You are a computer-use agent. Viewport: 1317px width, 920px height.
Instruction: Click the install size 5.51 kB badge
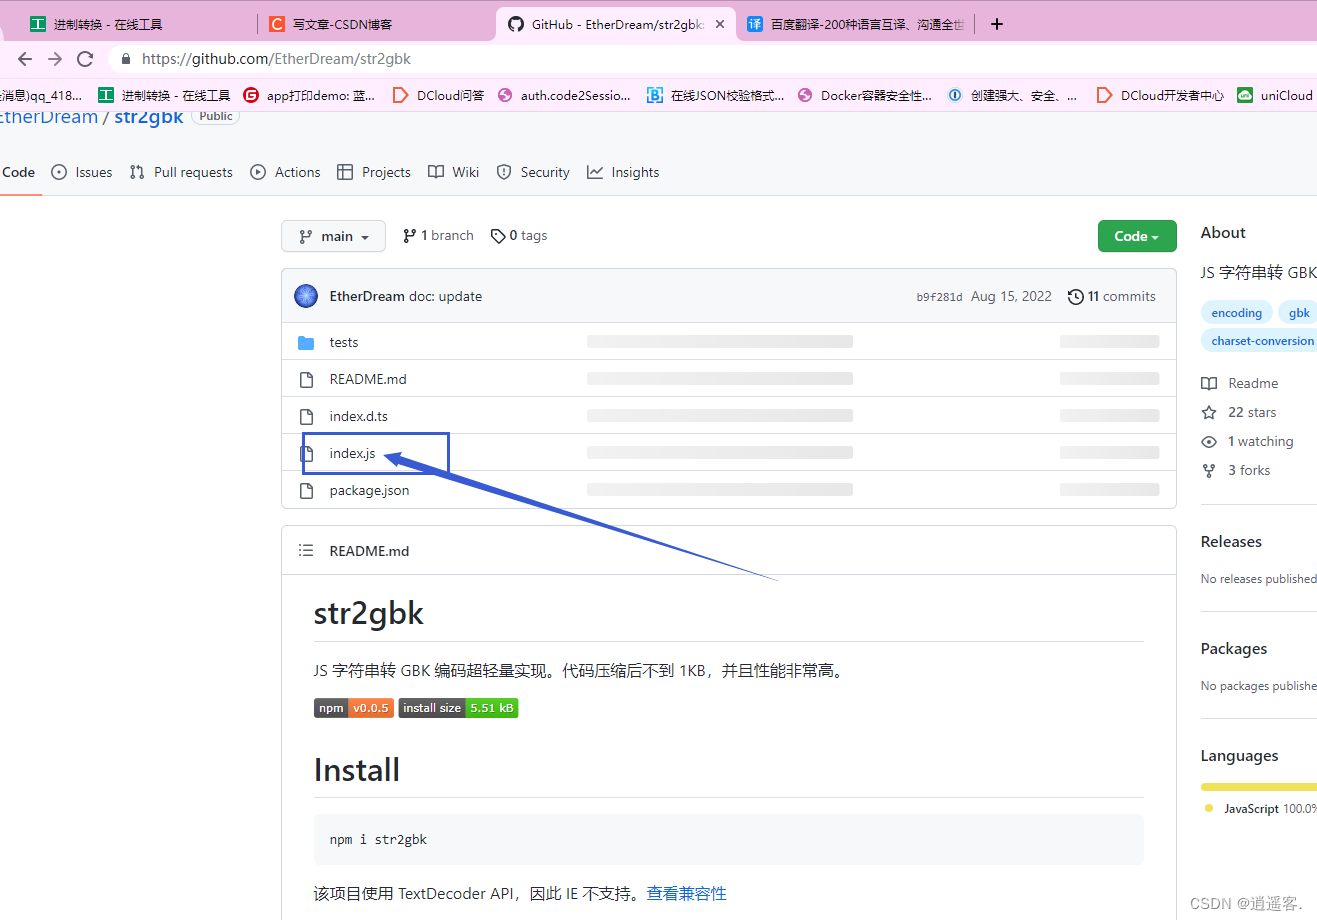[458, 708]
